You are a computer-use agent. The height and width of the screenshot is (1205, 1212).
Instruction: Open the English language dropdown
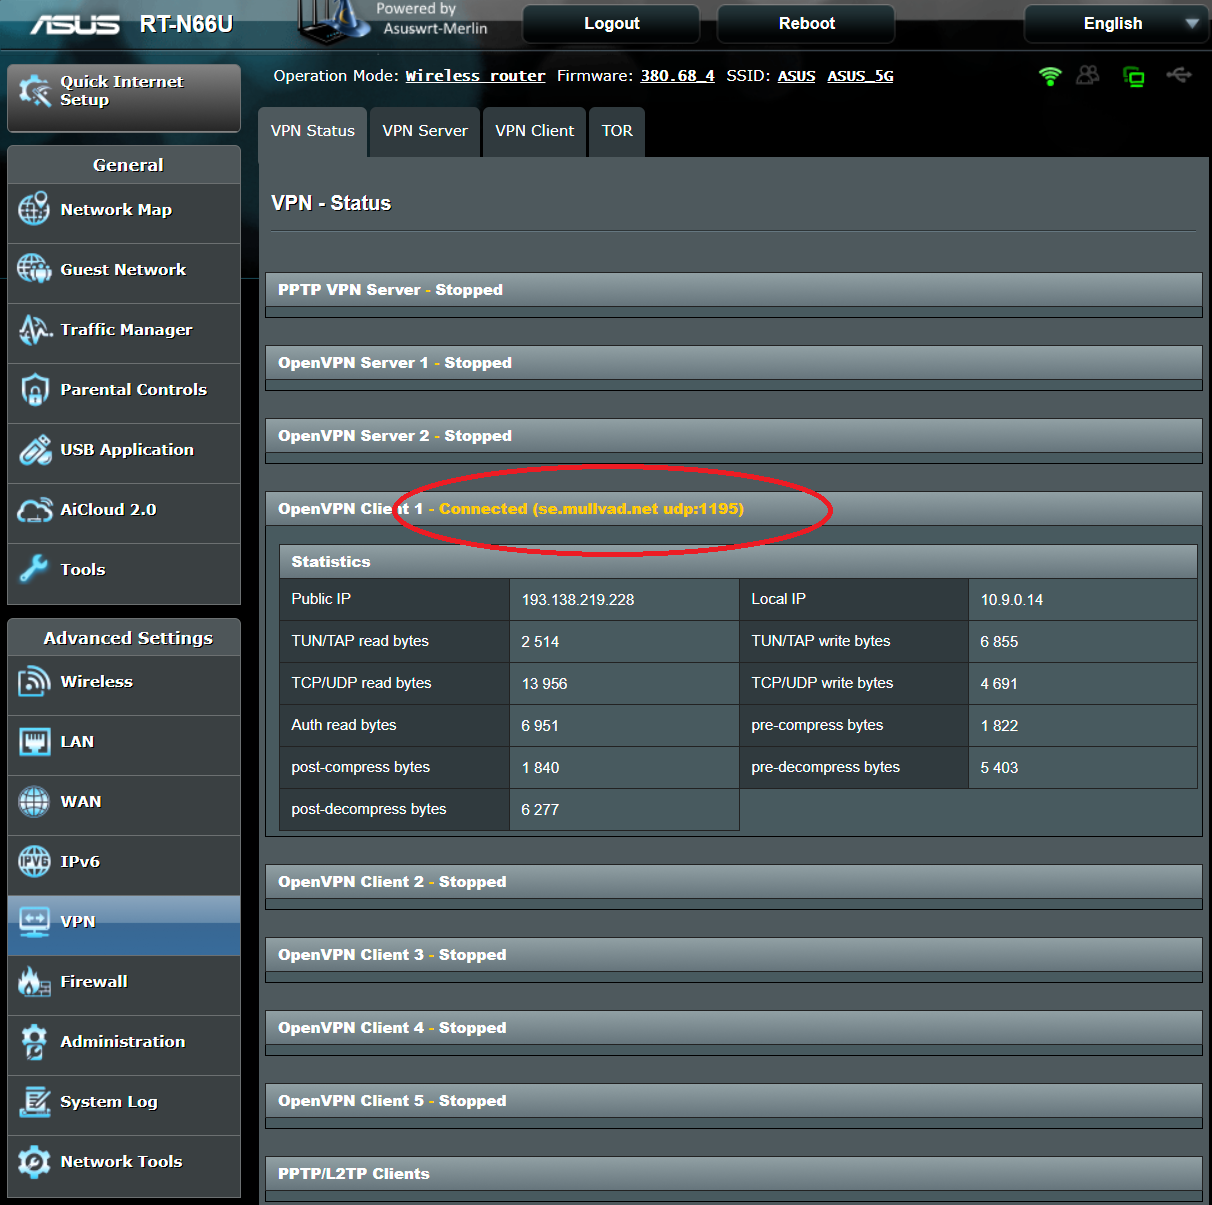pyautogui.click(x=1116, y=24)
